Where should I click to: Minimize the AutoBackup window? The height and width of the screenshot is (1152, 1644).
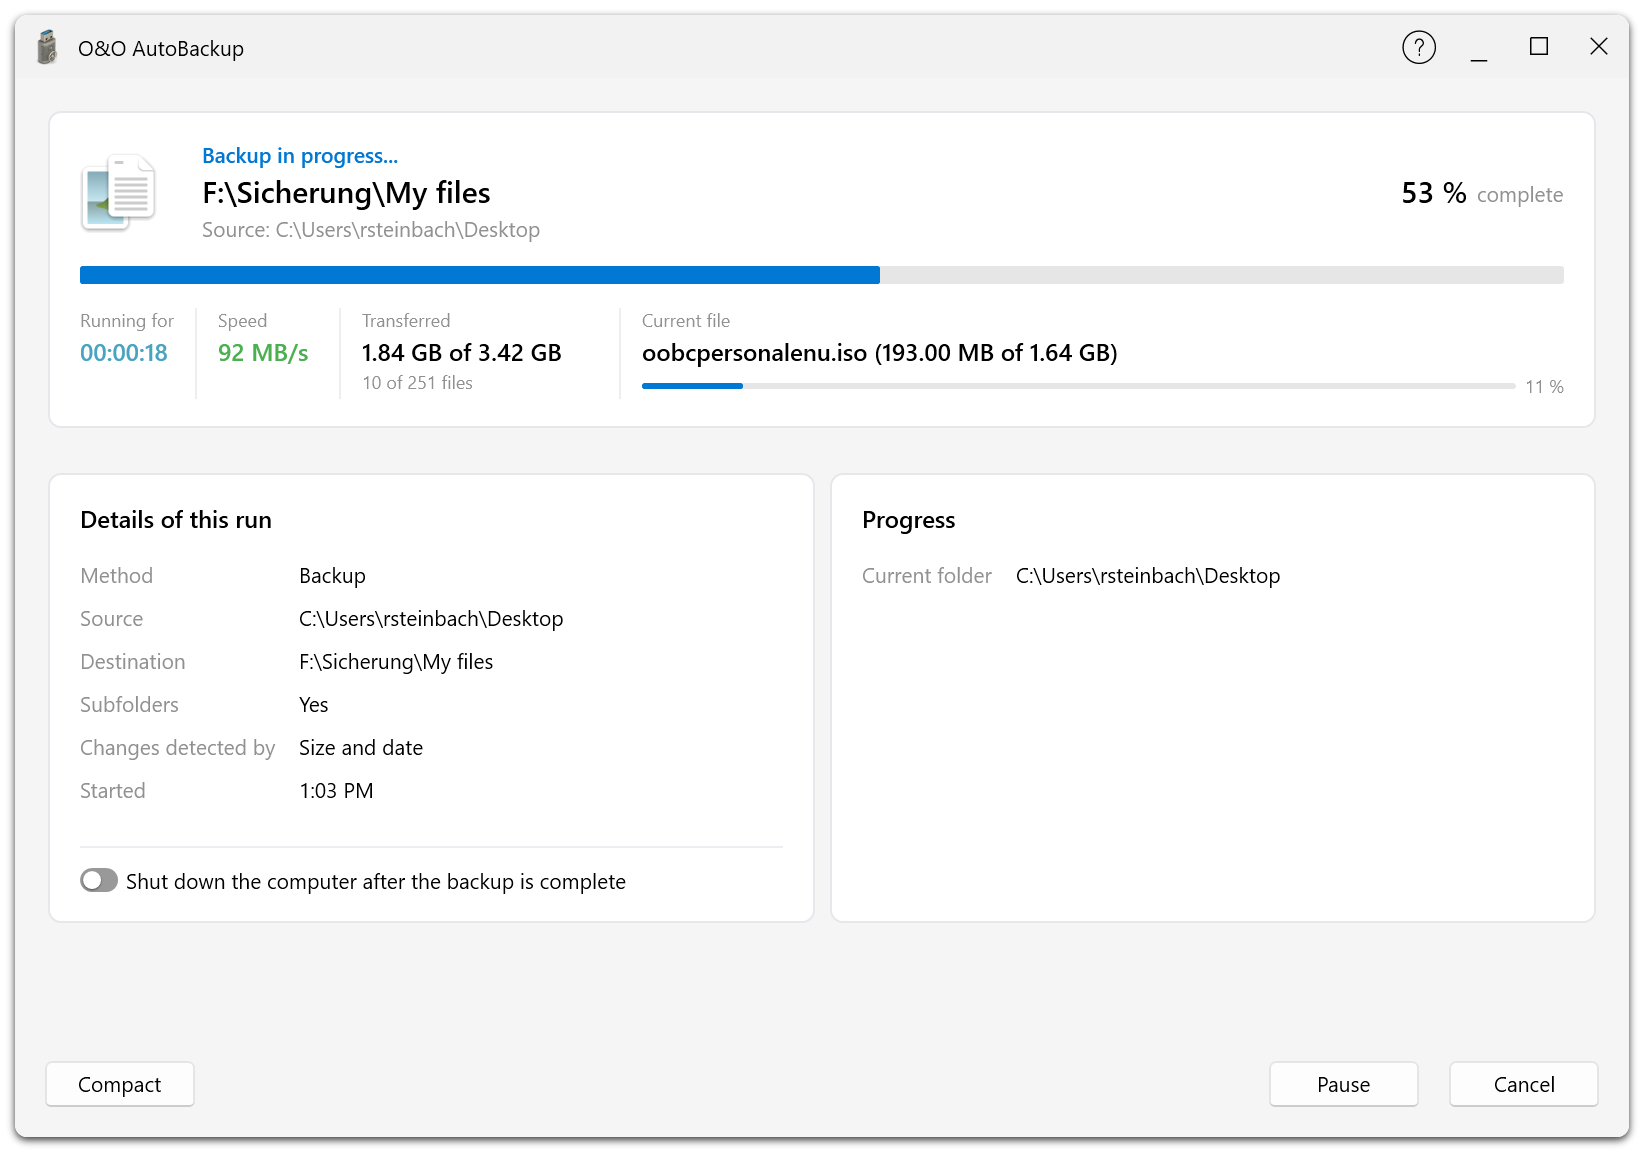(1478, 47)
